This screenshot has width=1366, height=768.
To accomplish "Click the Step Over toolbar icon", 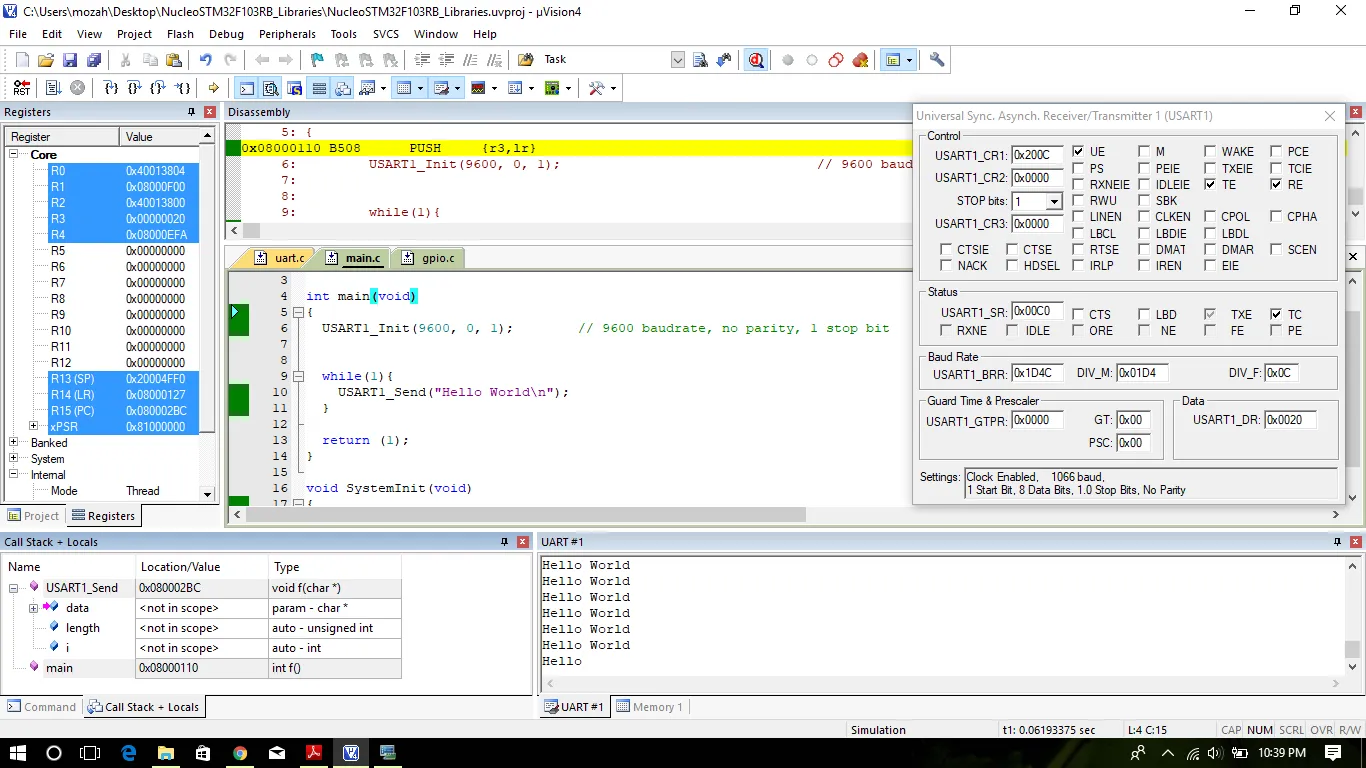I will tap(134, 88).
